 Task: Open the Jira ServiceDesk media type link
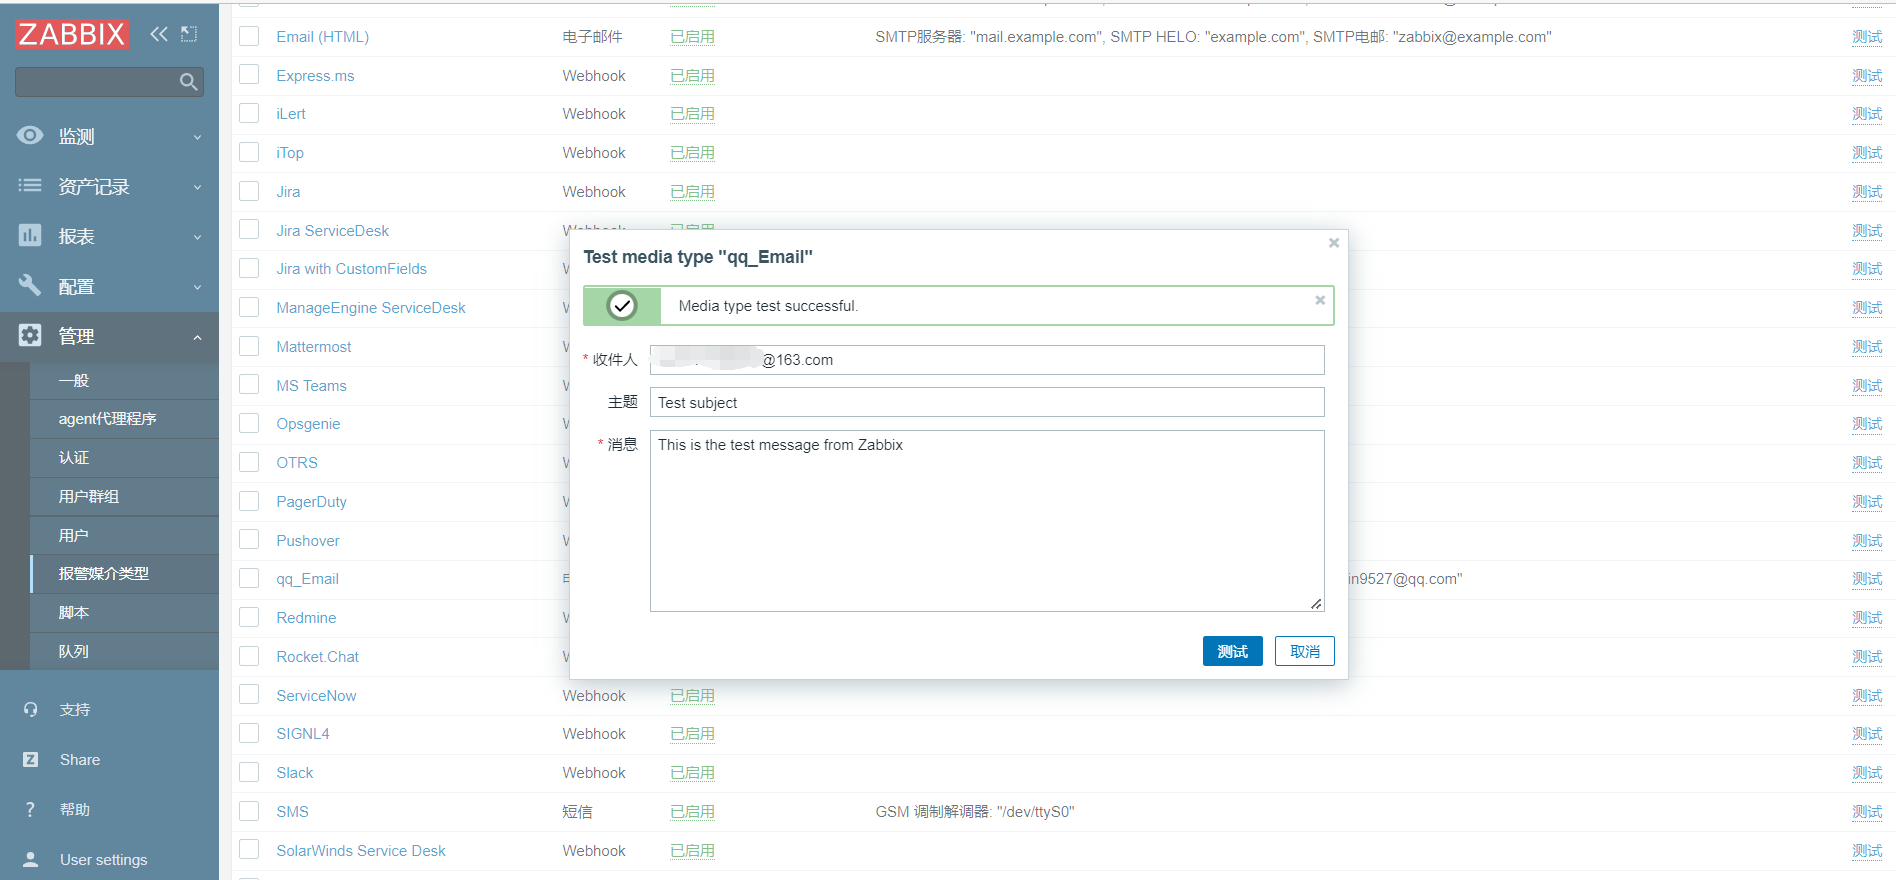(x=333, y=230)
